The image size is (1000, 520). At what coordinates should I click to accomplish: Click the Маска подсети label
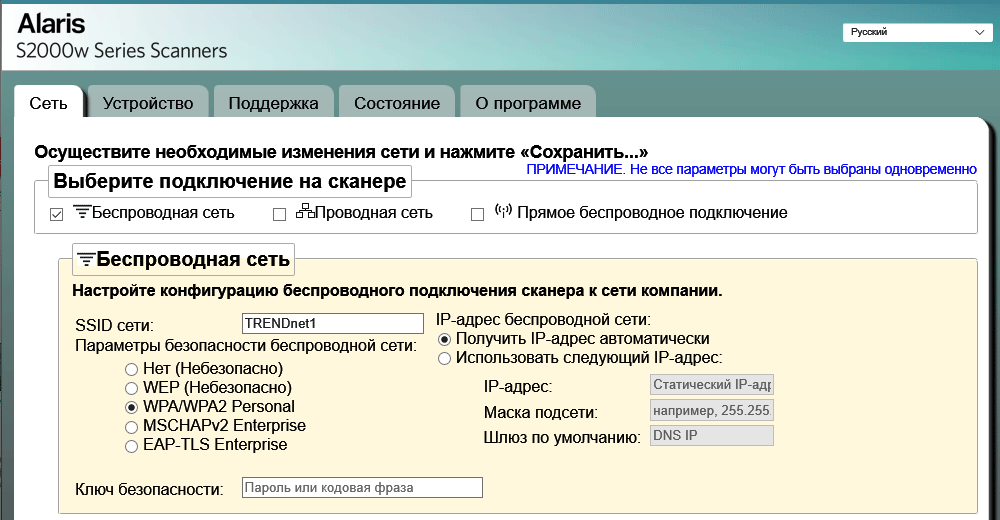point(541,412)
